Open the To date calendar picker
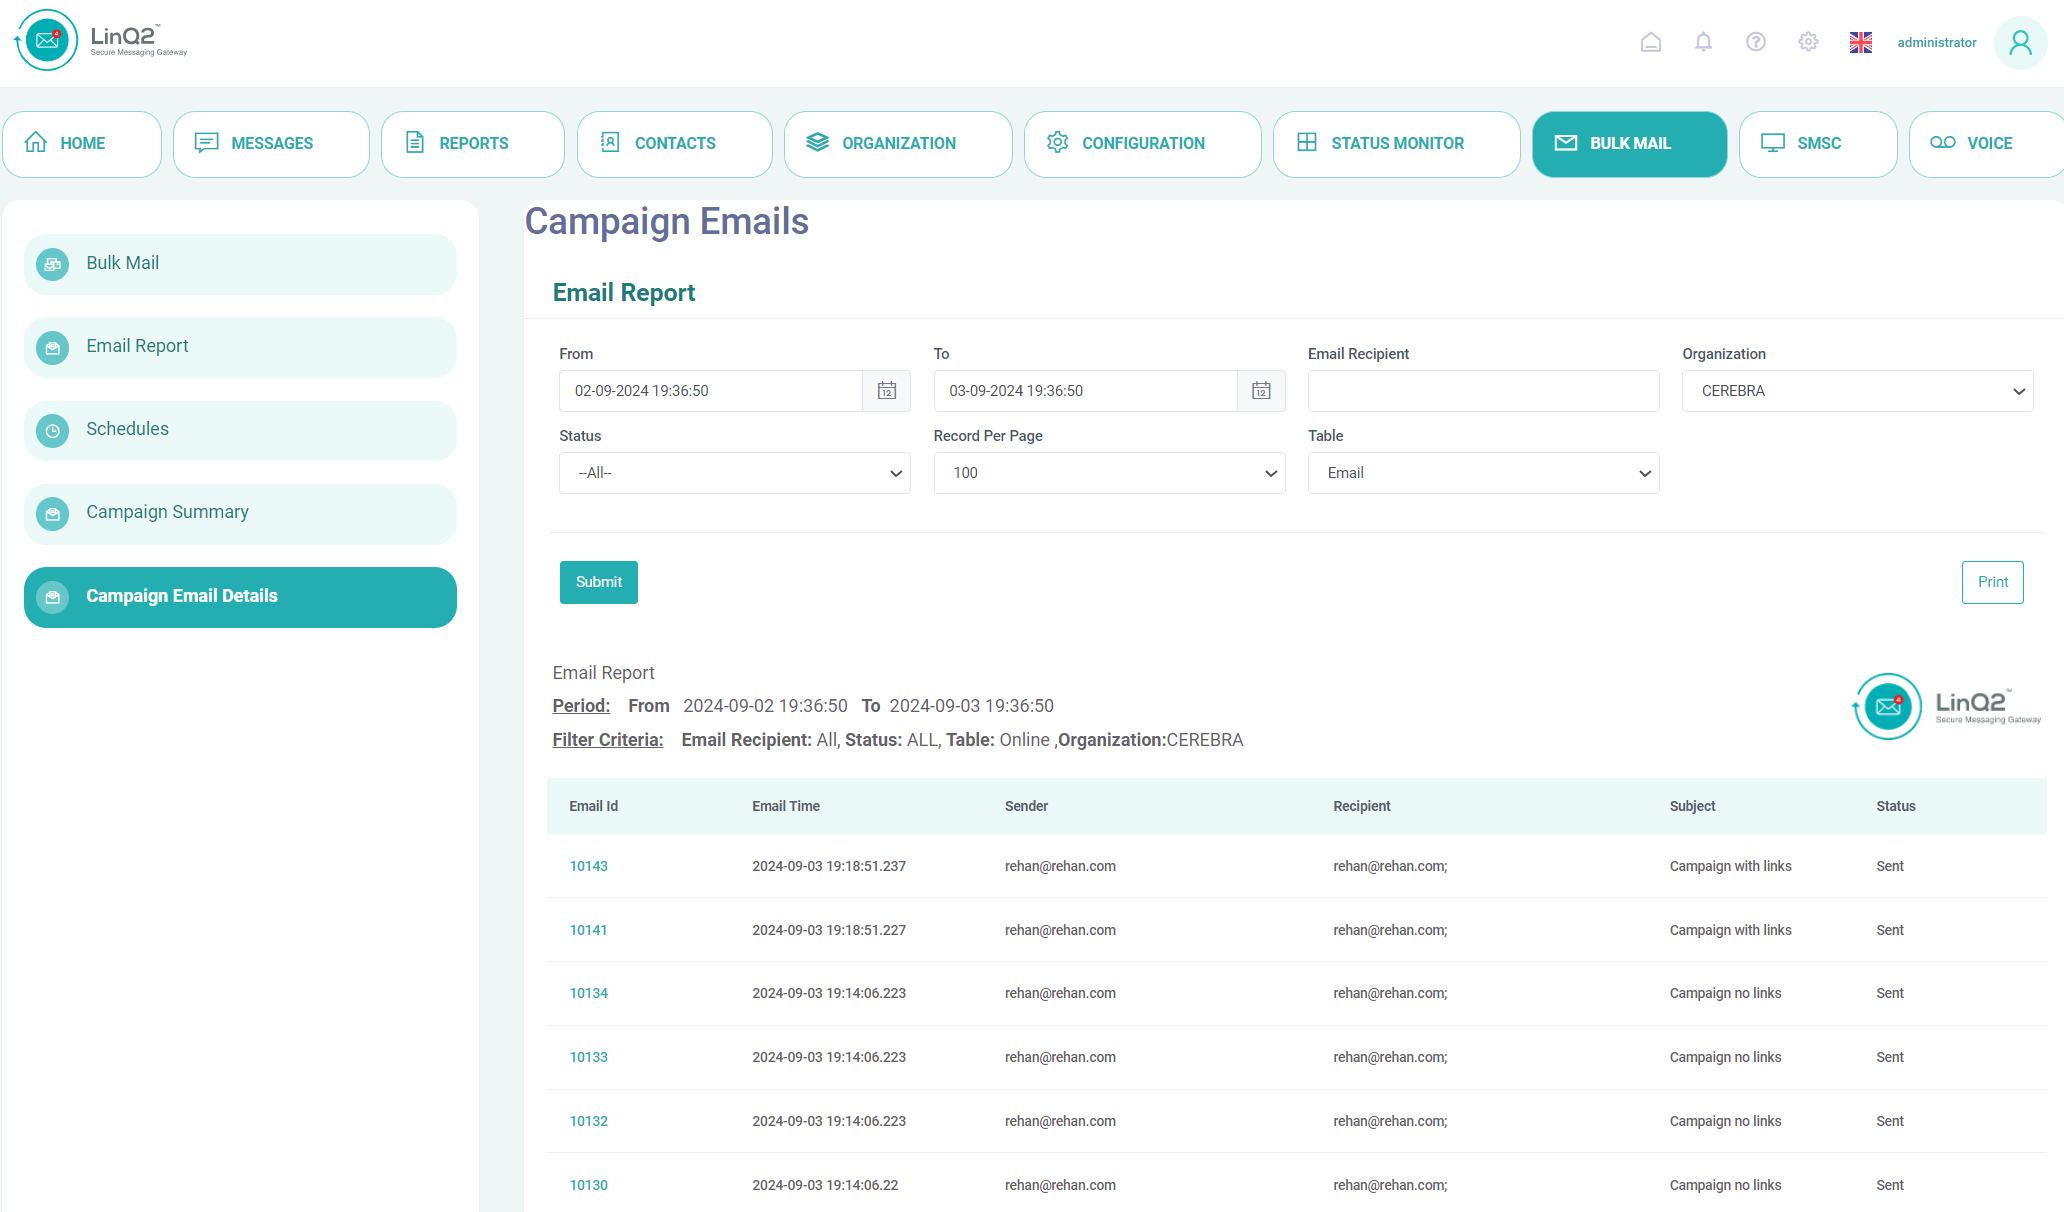 click(1261, 391)
